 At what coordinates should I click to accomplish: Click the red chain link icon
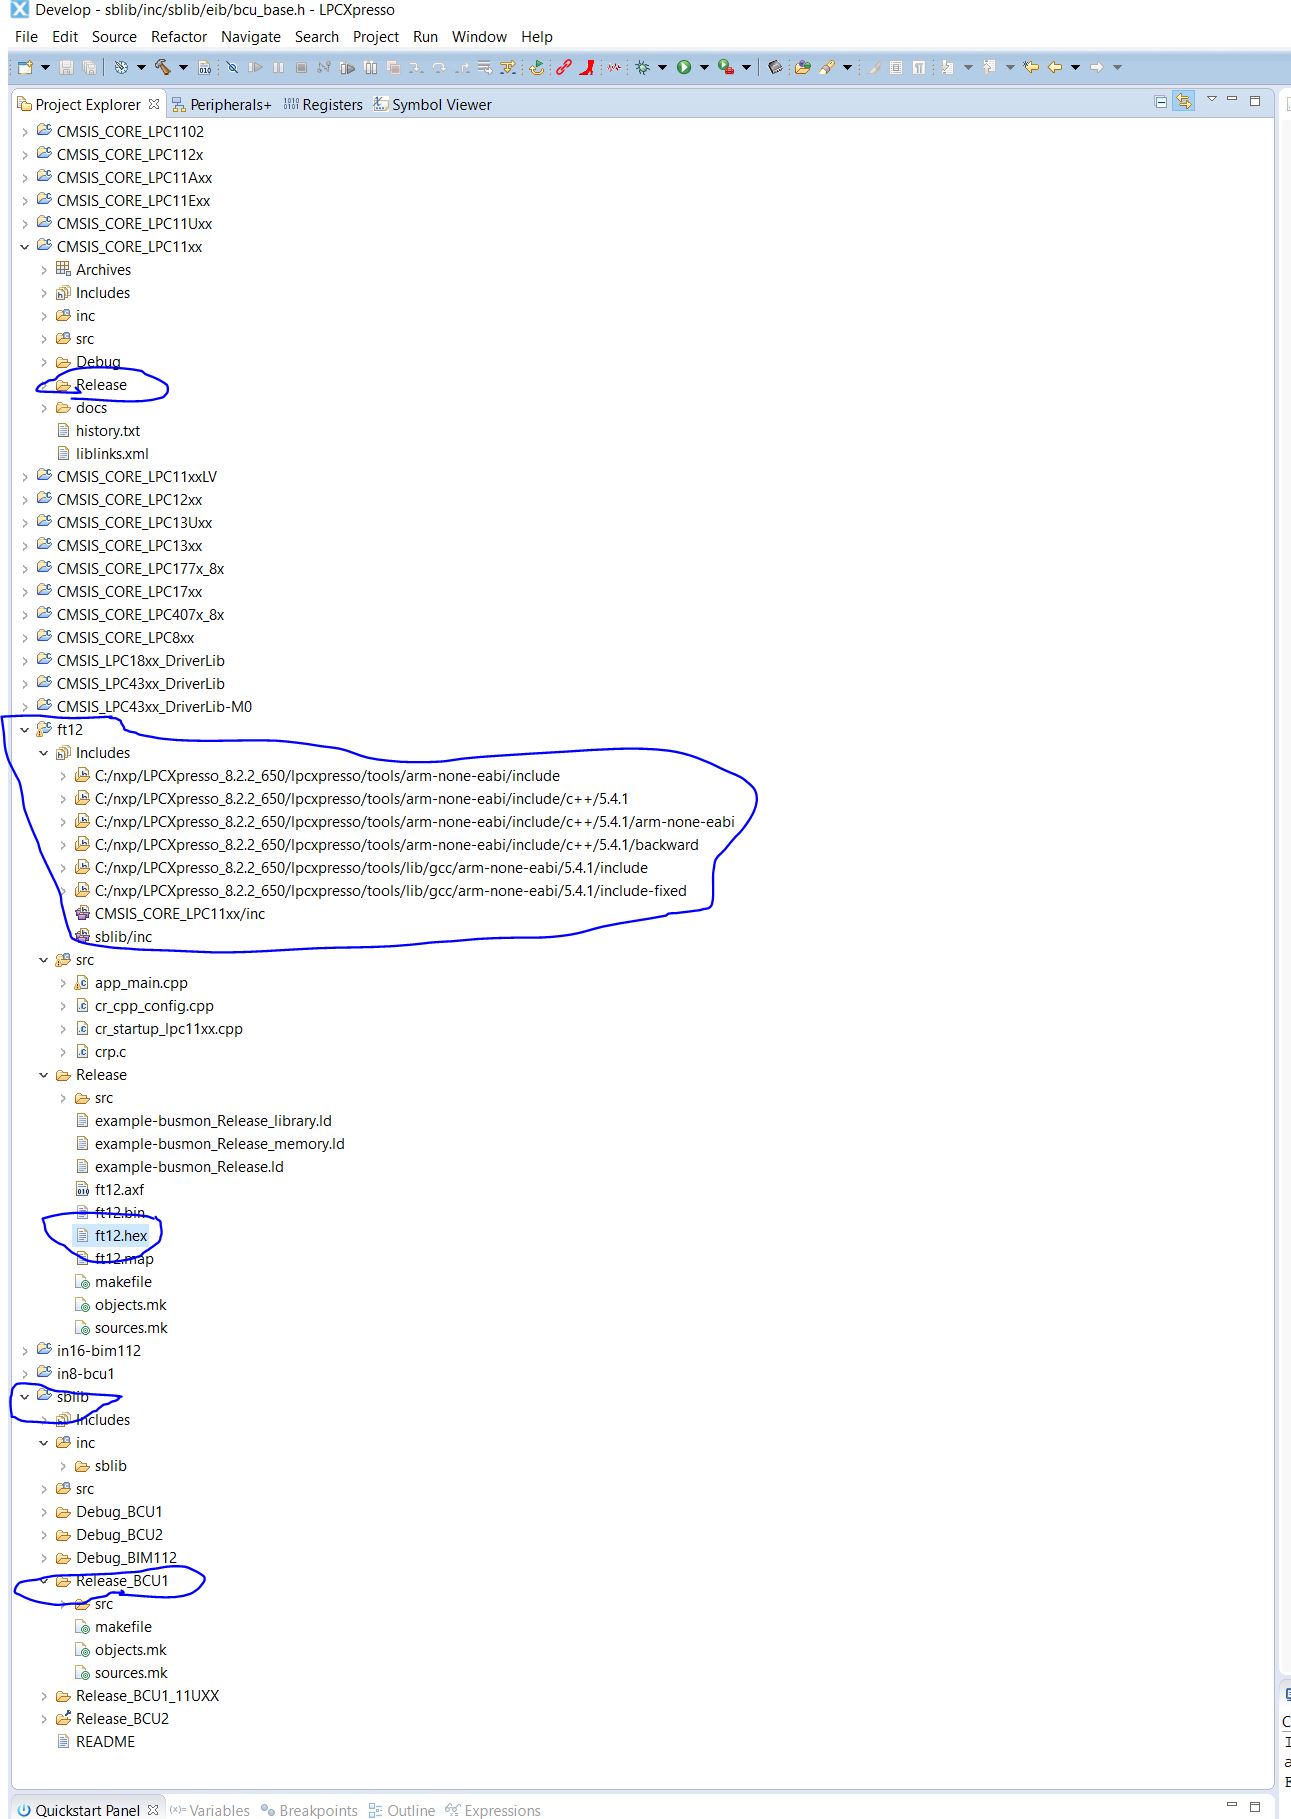pyautogui.click(x=563, y=67)
